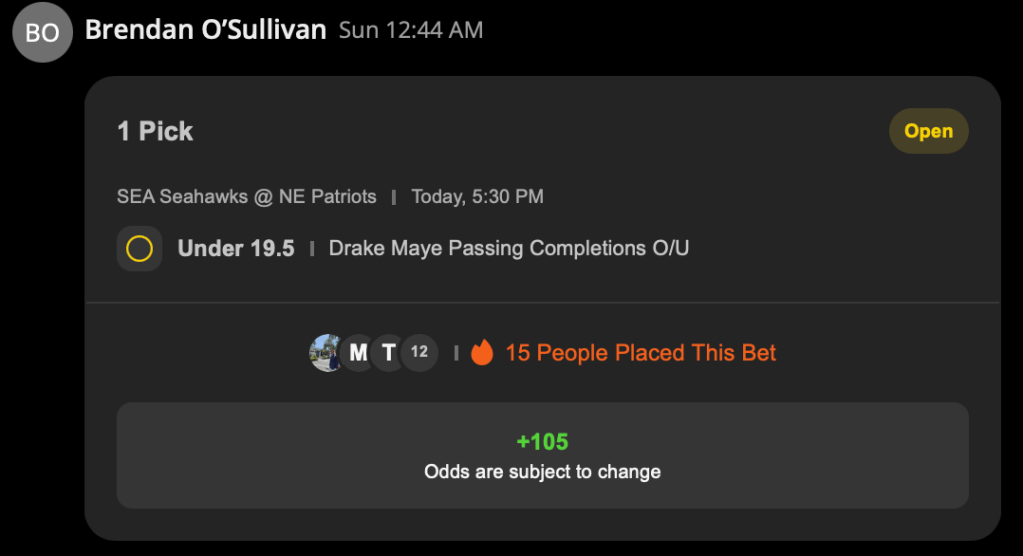Open Brendan O'Sullivan's profile name
Image resolution: width=1023 pixels, height=556 pixels.
click(x=206, y=30)
